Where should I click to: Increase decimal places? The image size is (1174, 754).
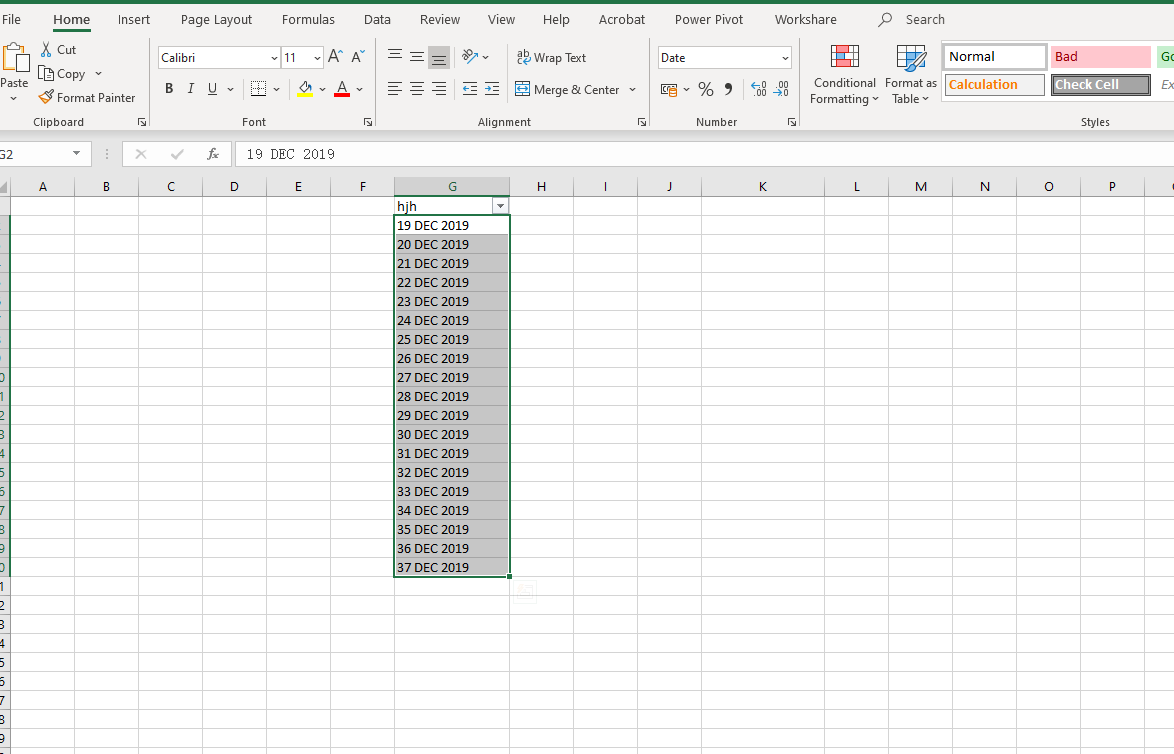pyautogui.click(x=758, y=90)
